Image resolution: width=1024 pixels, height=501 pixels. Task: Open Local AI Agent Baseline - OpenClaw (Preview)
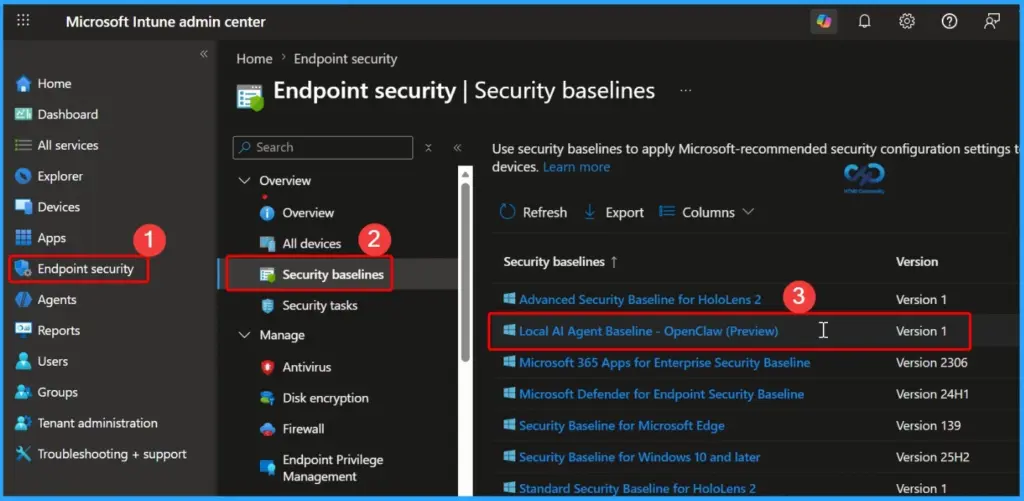648,331
